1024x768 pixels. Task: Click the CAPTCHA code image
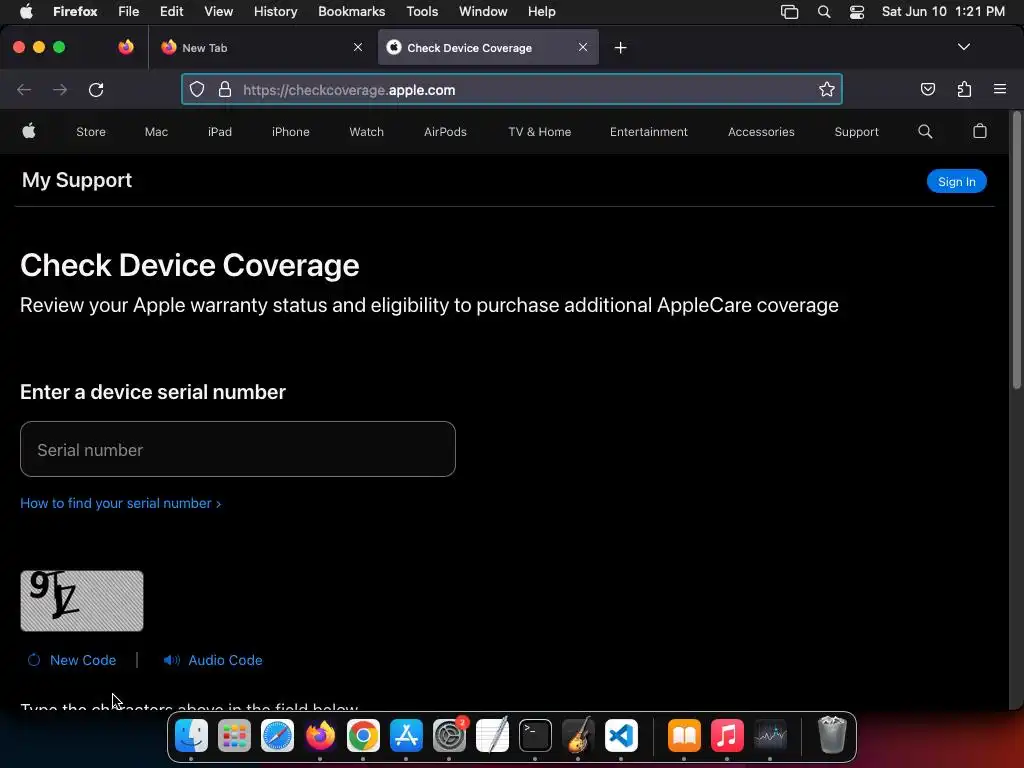[82, 601]
